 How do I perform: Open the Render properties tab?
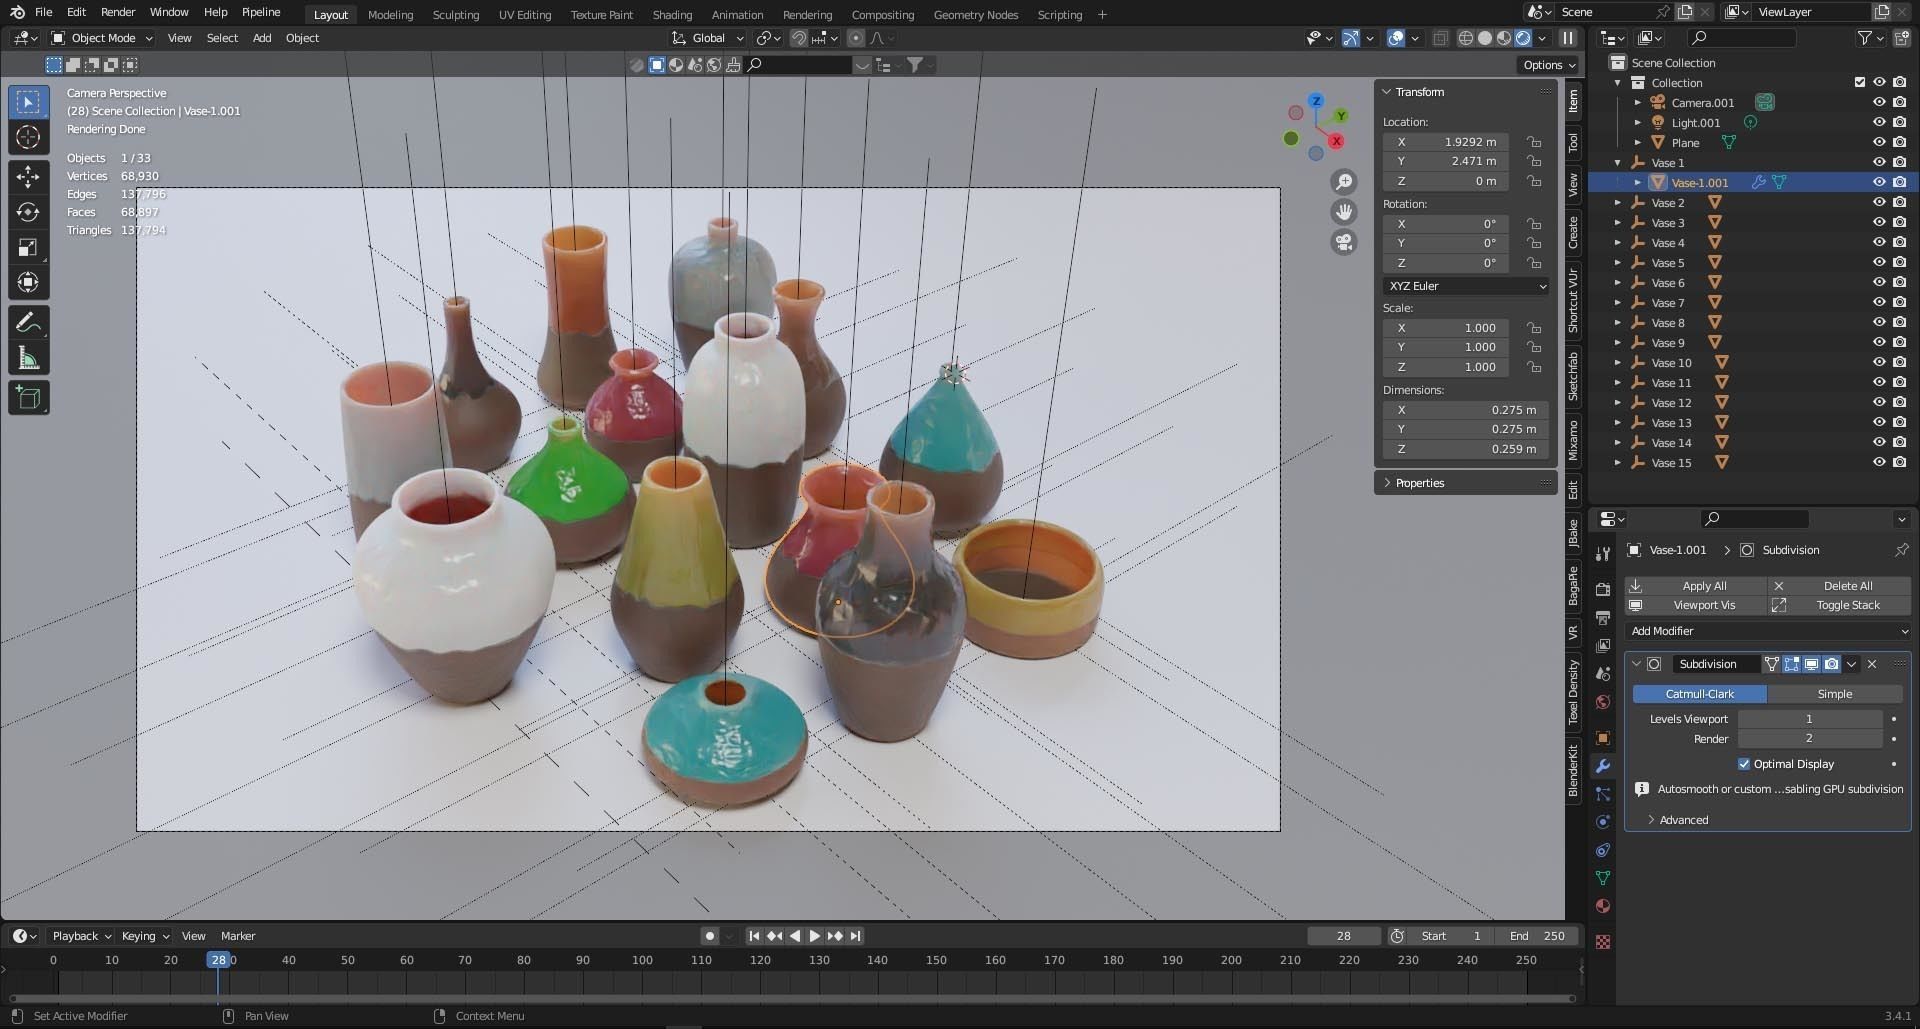pyautogui.click(x=1603, y=589)
